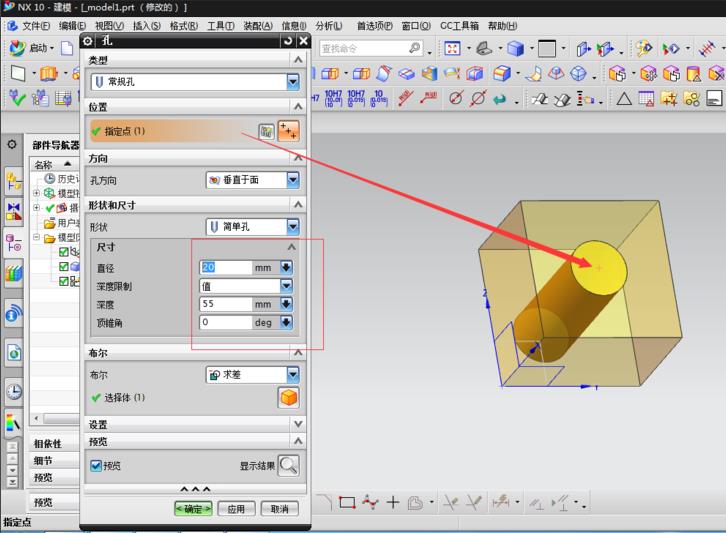Toggle the 预览 checkbox in dialog
The height and width of the screenshot is (533, 726).
96,465
